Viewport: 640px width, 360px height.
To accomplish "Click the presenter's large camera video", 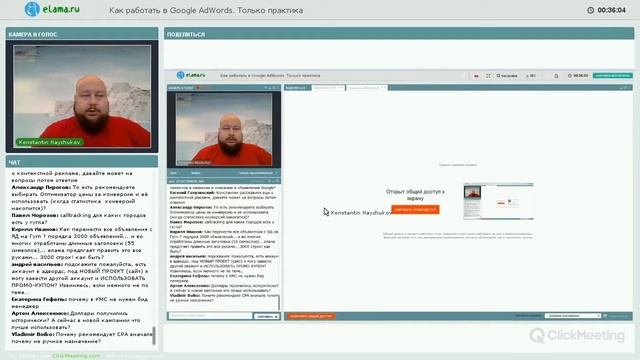I will (82, 96).
